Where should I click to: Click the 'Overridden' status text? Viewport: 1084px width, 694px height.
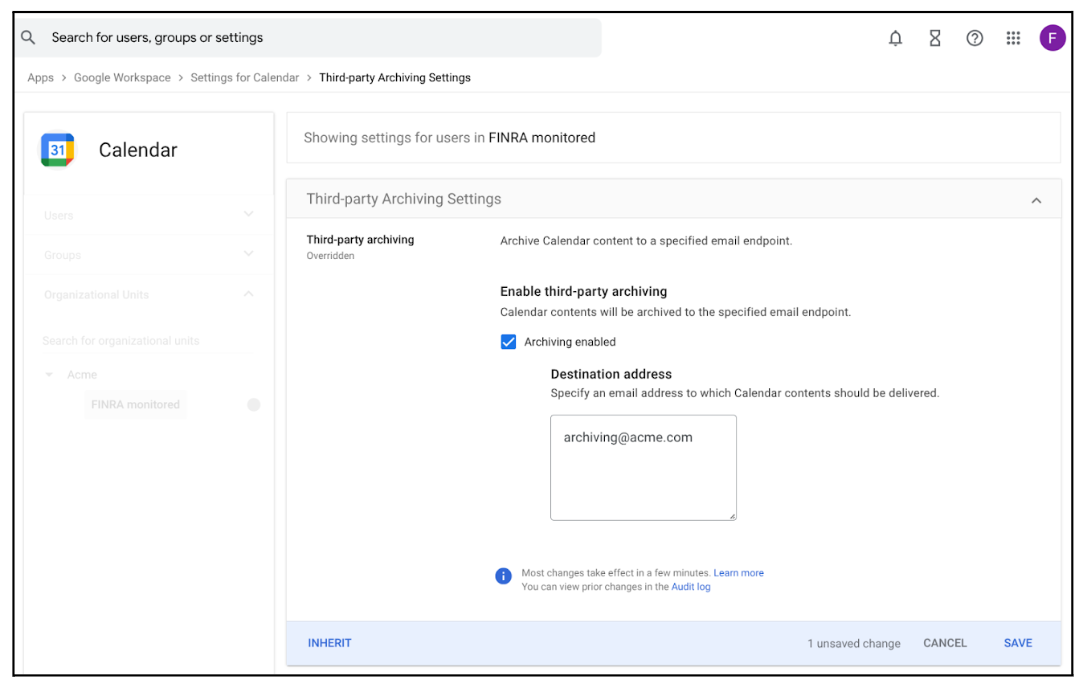330,256
